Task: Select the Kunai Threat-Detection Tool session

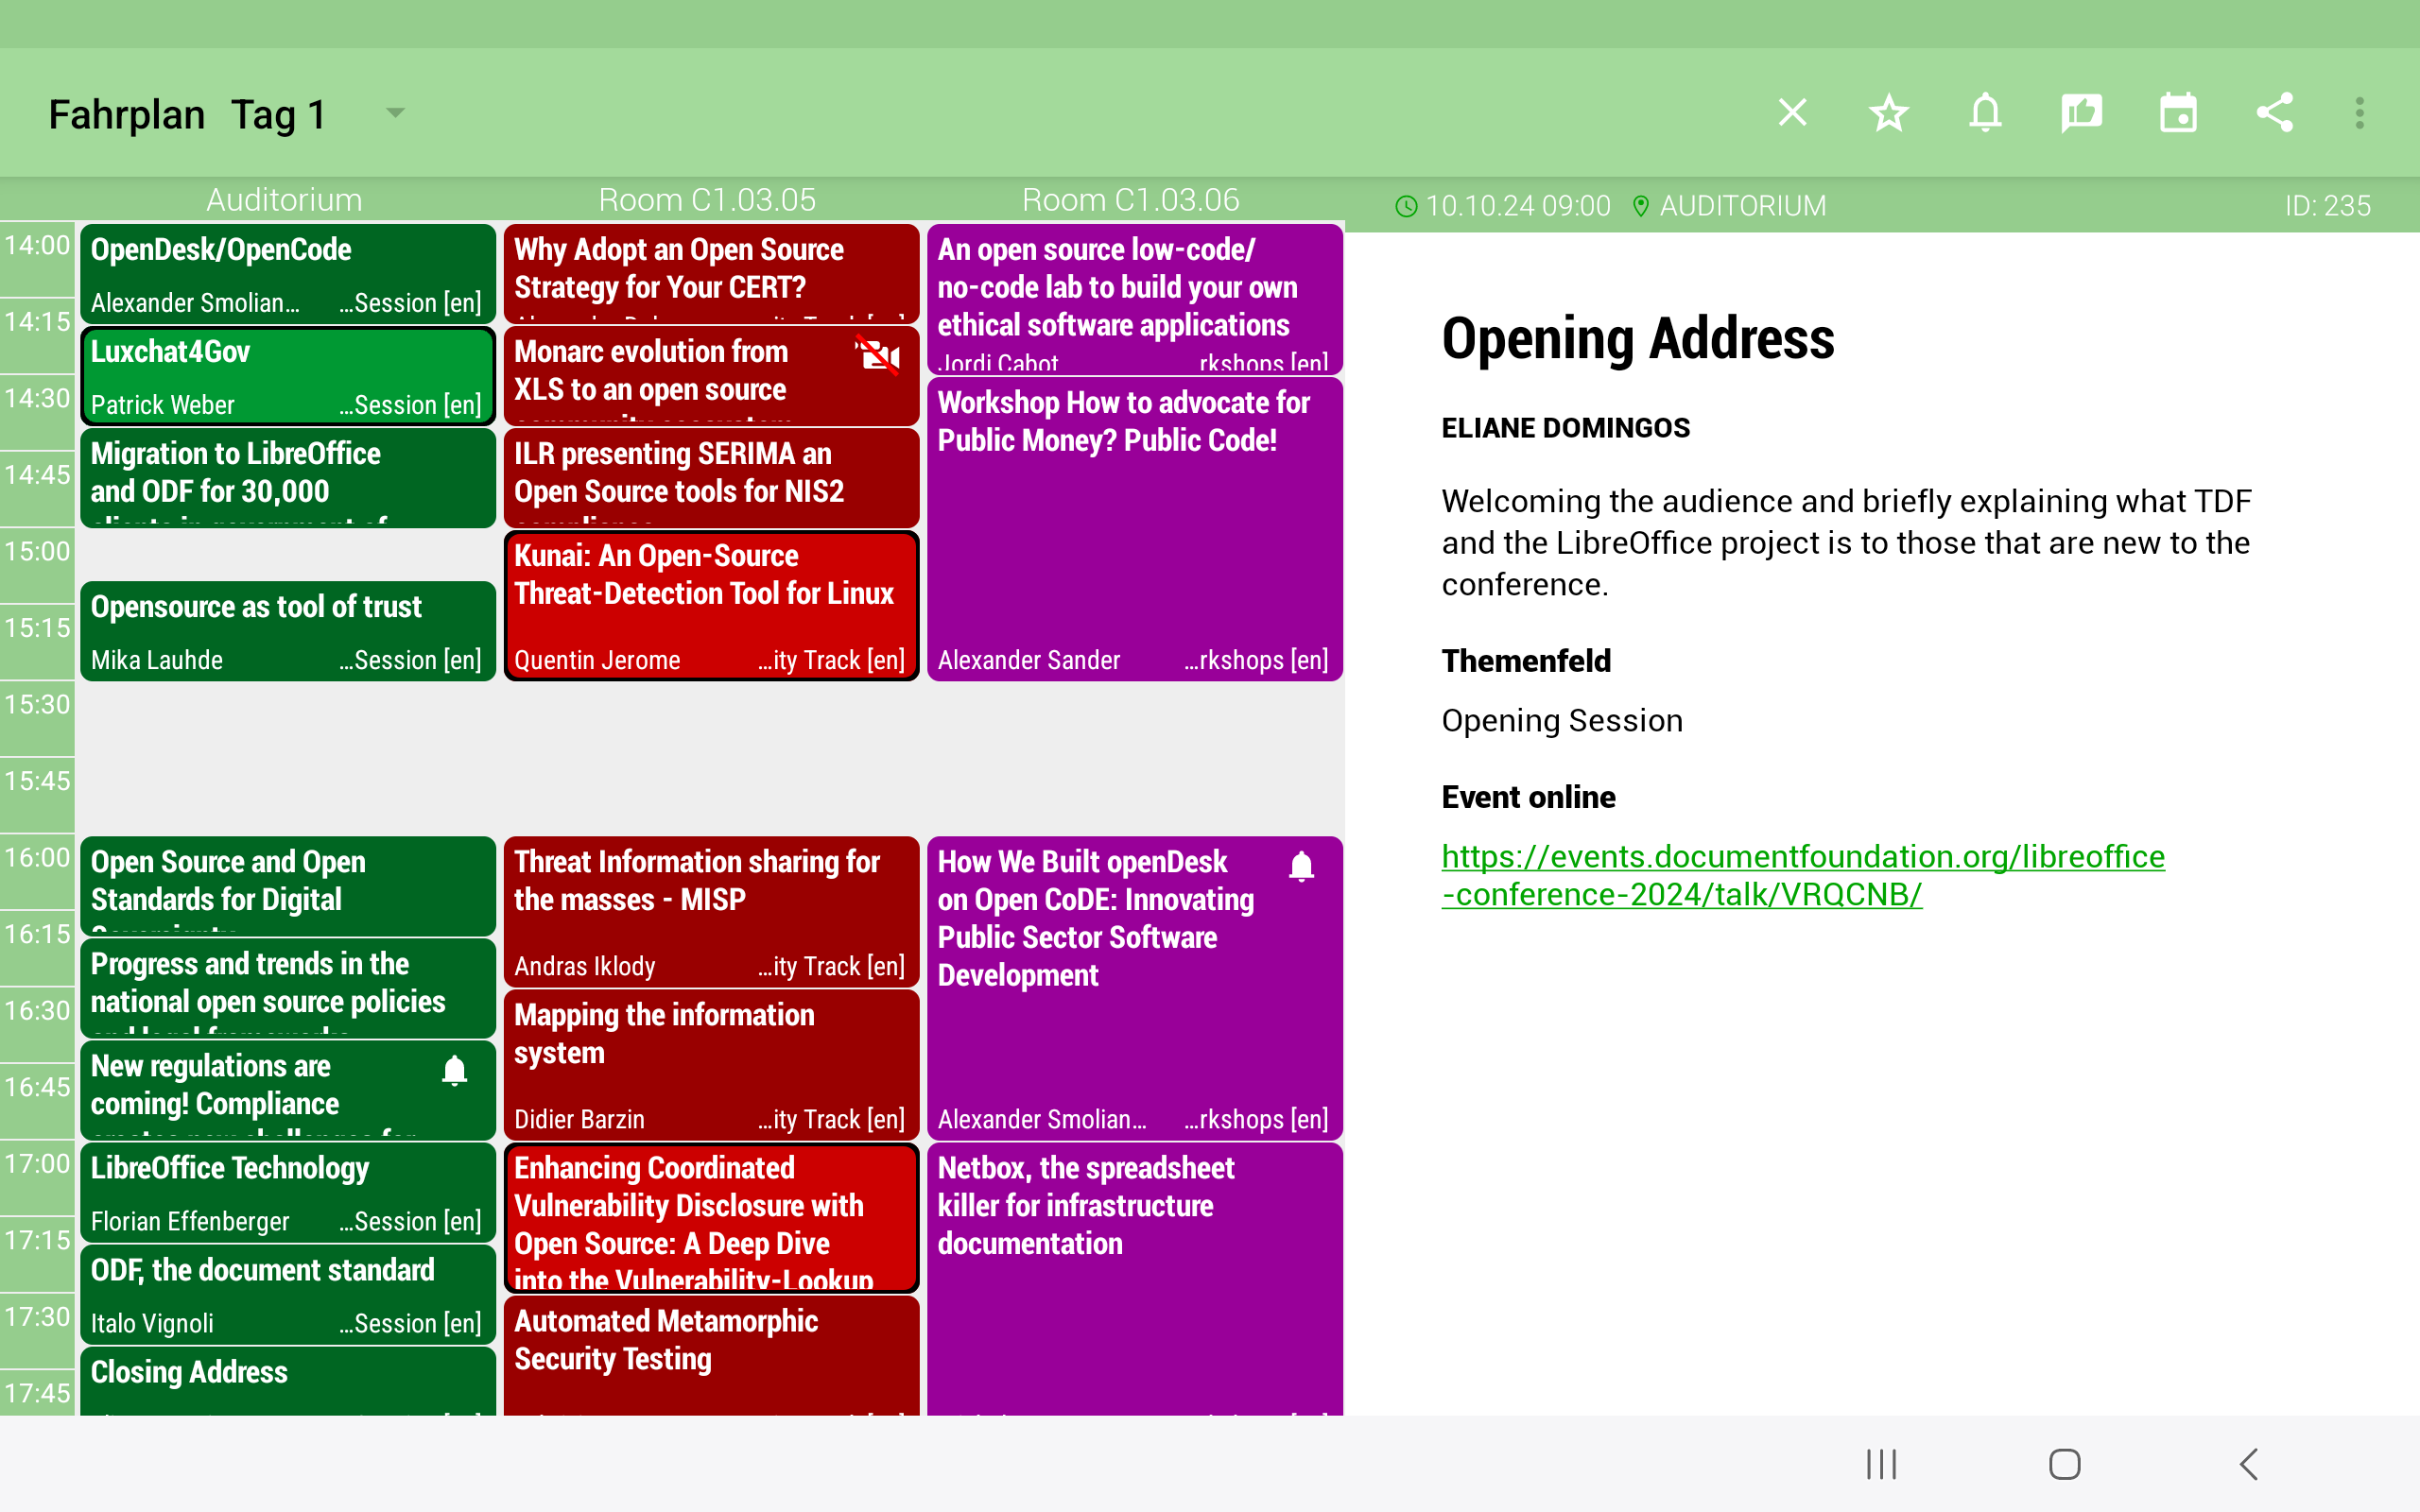Action: (x=711, y=606)
